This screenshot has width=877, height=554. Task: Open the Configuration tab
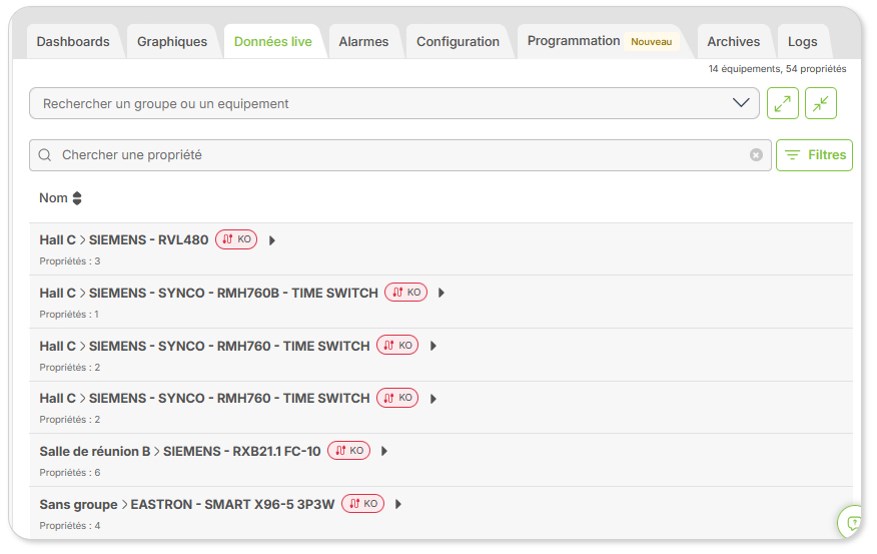(x=458, y=41)
